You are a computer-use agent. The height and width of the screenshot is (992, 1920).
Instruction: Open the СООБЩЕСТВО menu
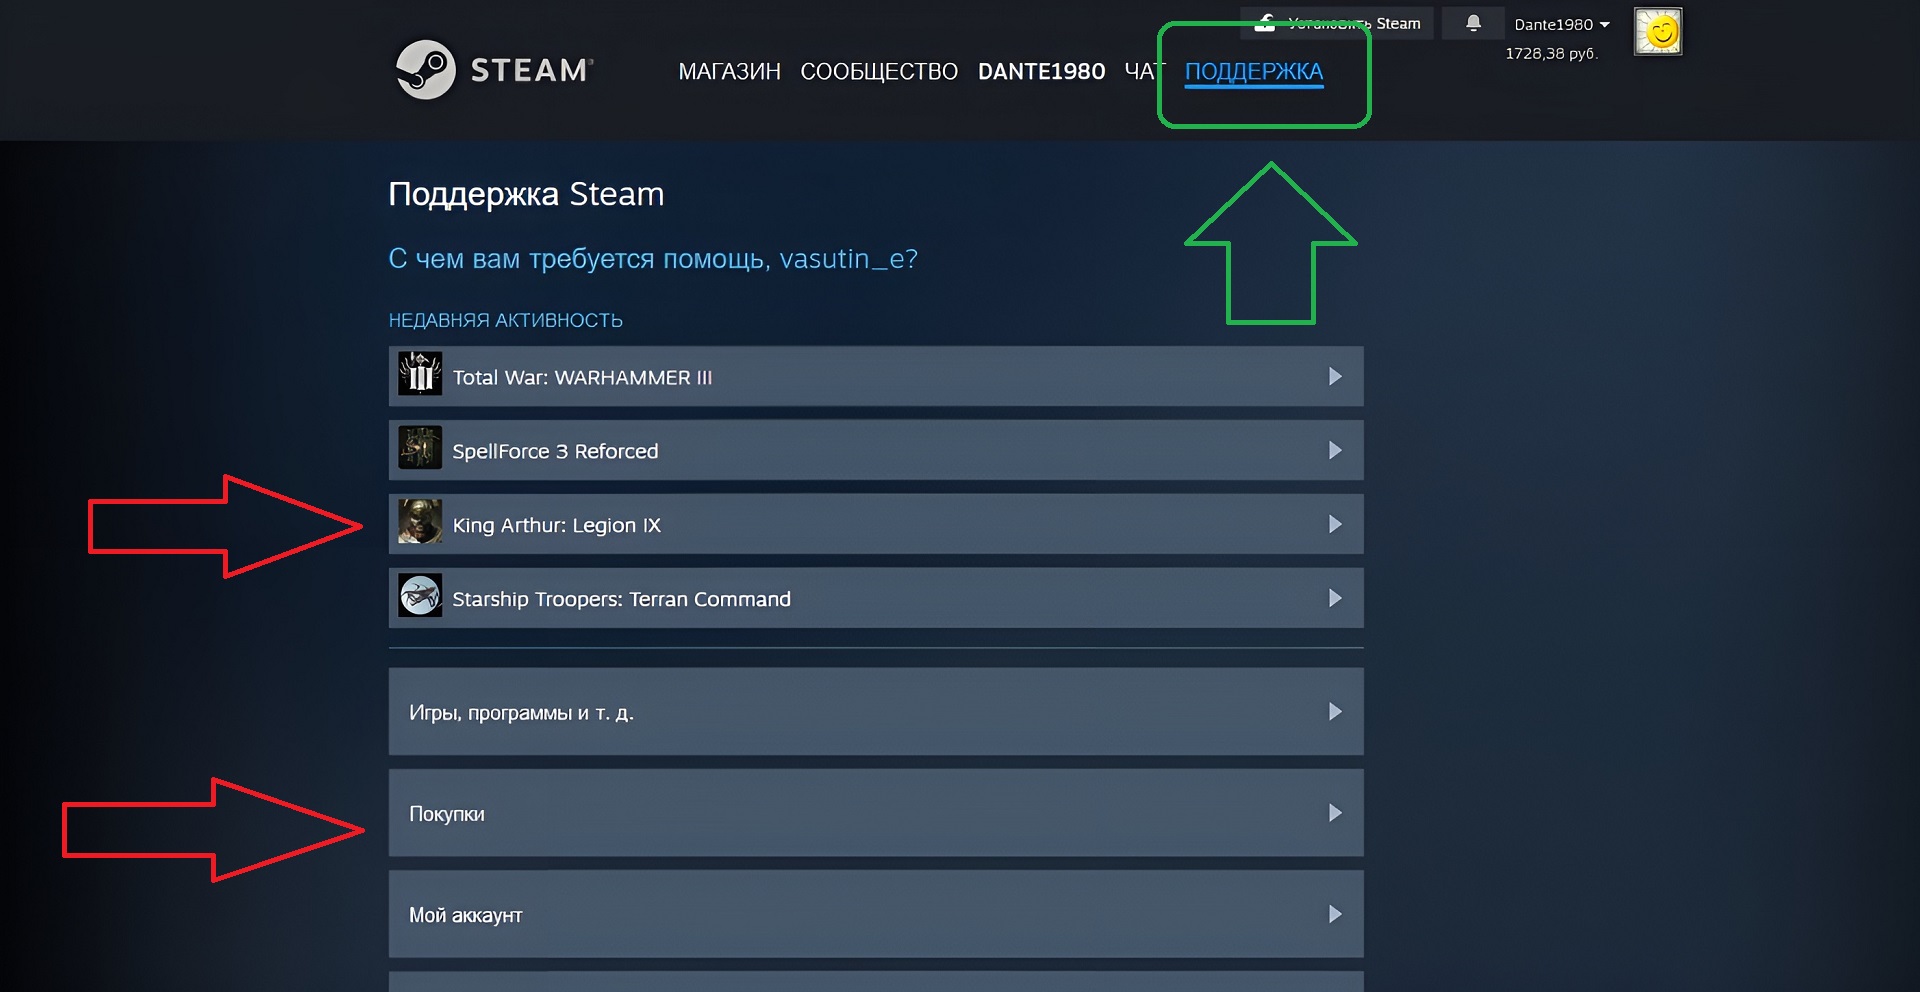[x=879, y=71]
